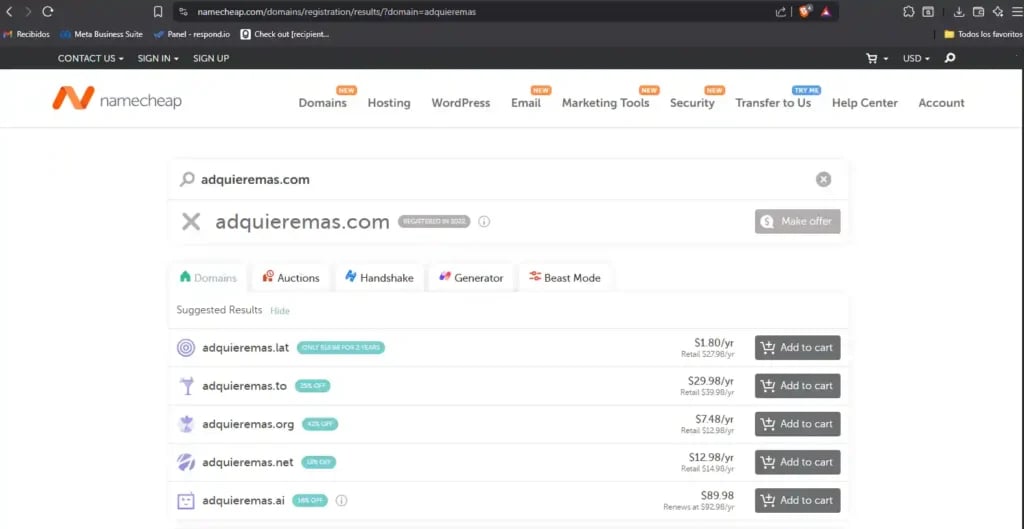
Task: Click info icon next to adquieremas.ai
Action: (x=342, y=501)
